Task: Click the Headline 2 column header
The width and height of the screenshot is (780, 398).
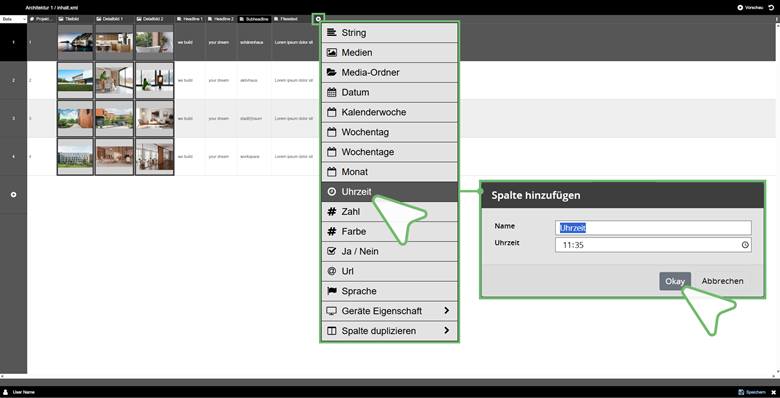Action: coord(221,19)
